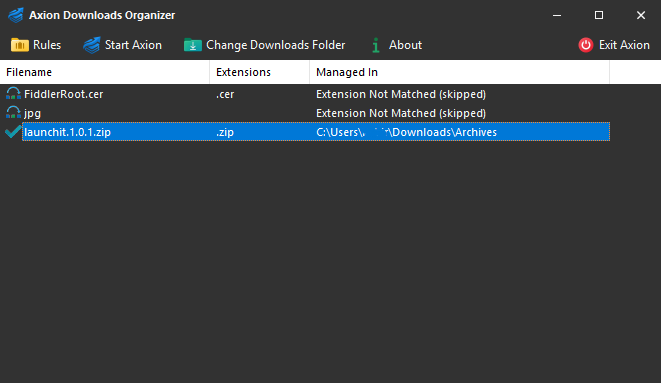
Task: Sort by the Extensions column header
Action: coord(259,72)
